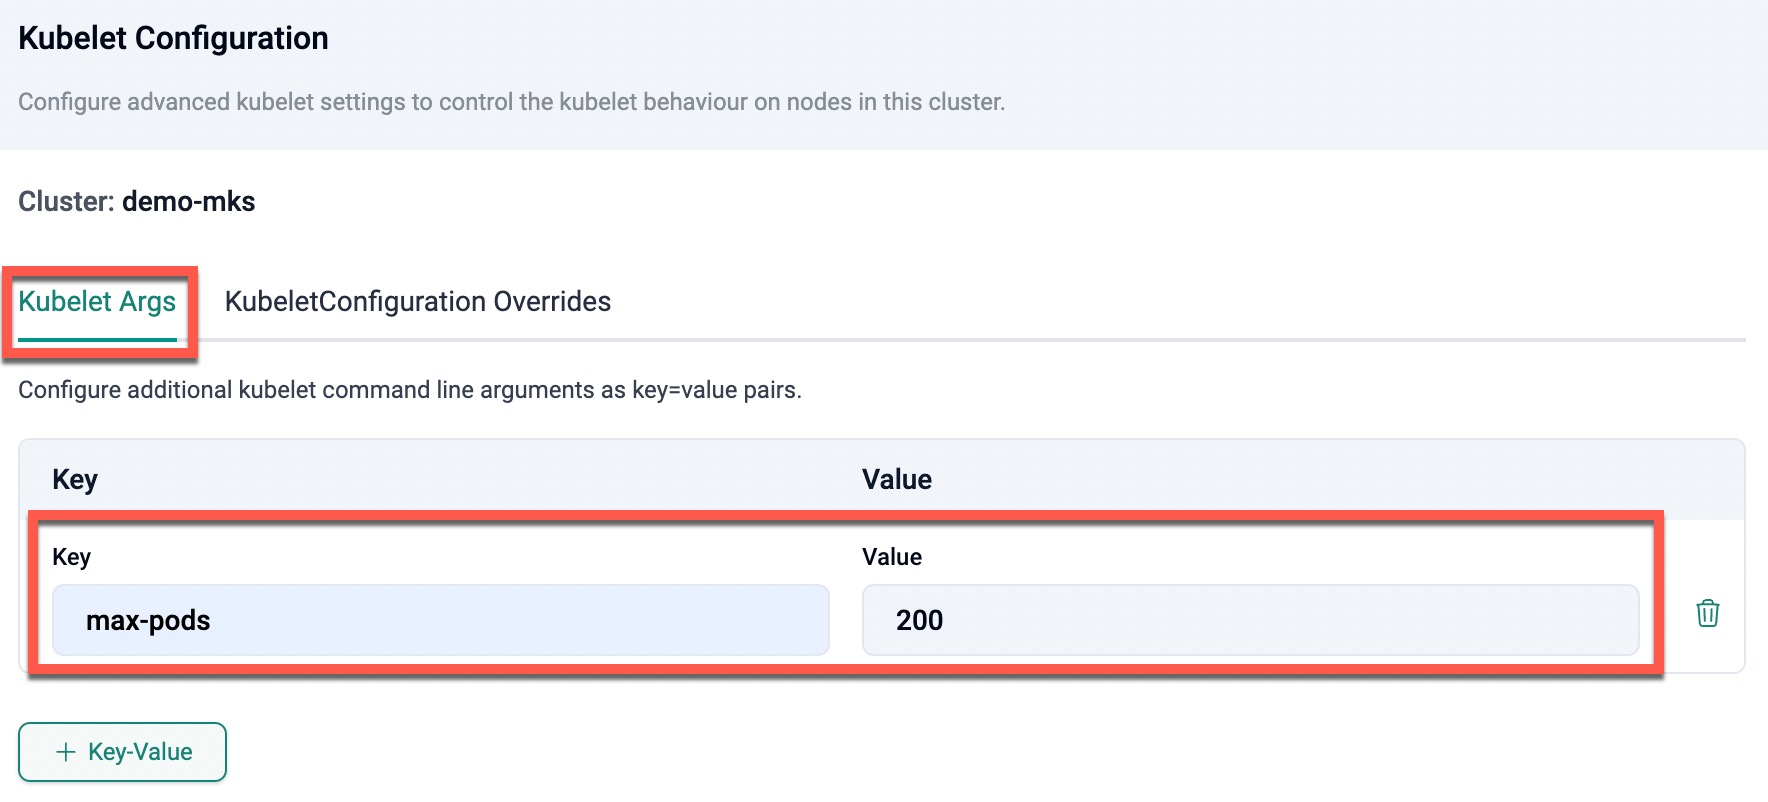Open the KubeletConfiguration Overrides tab
Screen dimensions: 1768x802
pos(417,302)
